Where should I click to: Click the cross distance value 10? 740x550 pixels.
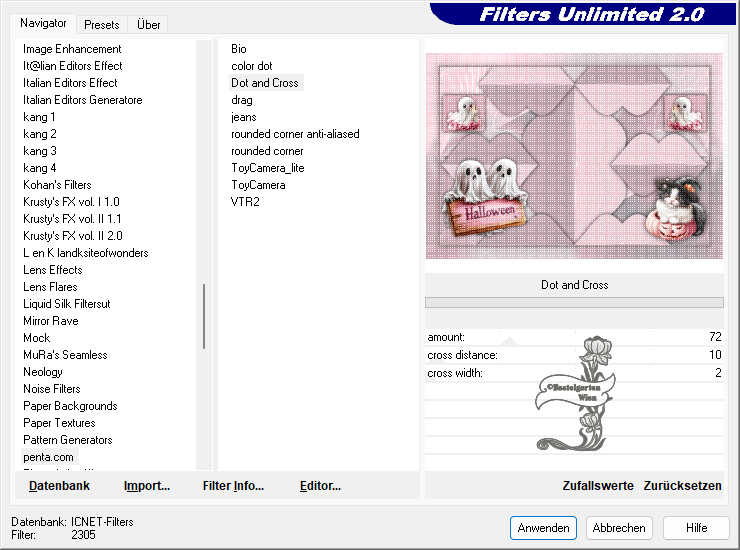pos(715,355)
